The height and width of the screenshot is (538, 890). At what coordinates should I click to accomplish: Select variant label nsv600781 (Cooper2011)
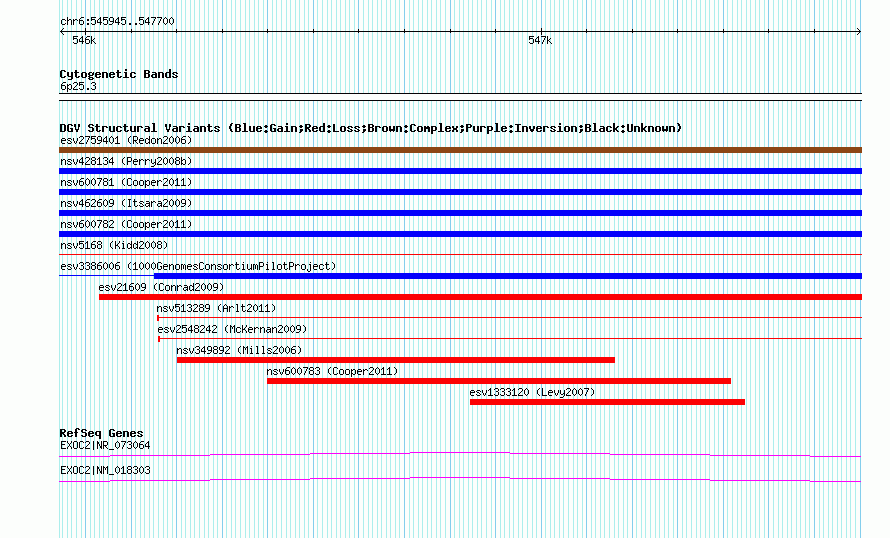coord(126,182)
